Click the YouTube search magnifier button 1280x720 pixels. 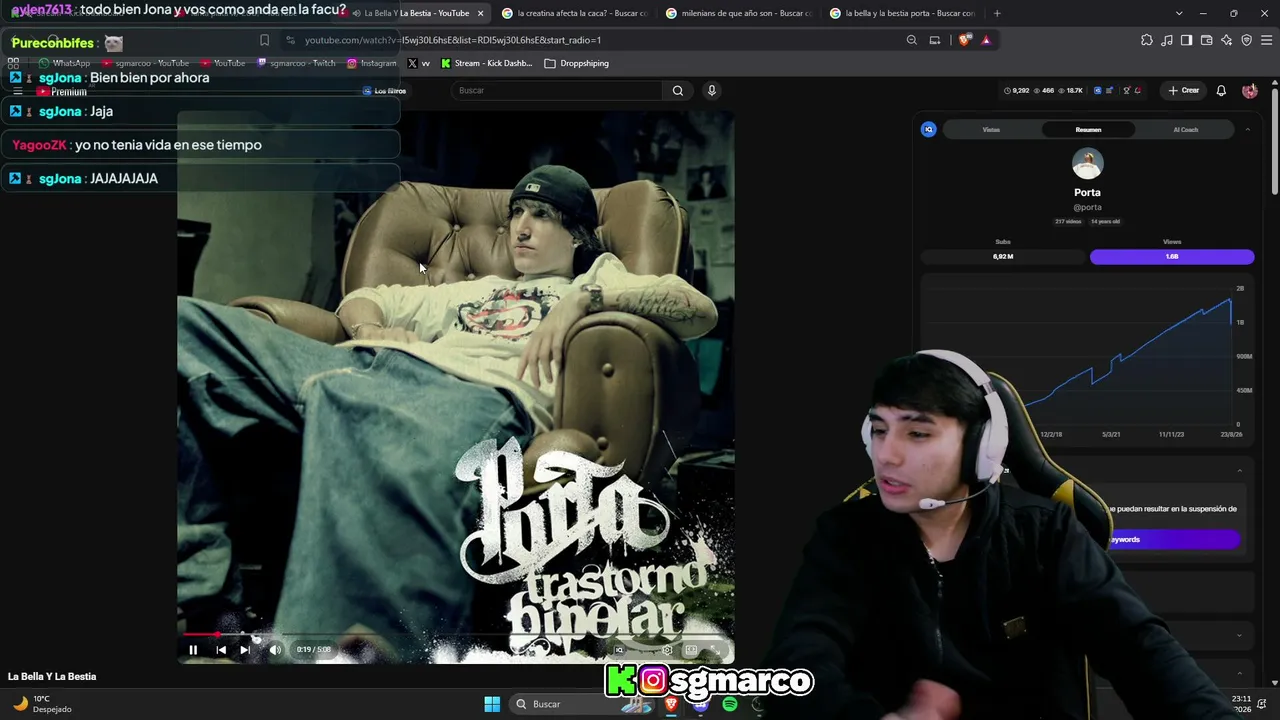678,90
